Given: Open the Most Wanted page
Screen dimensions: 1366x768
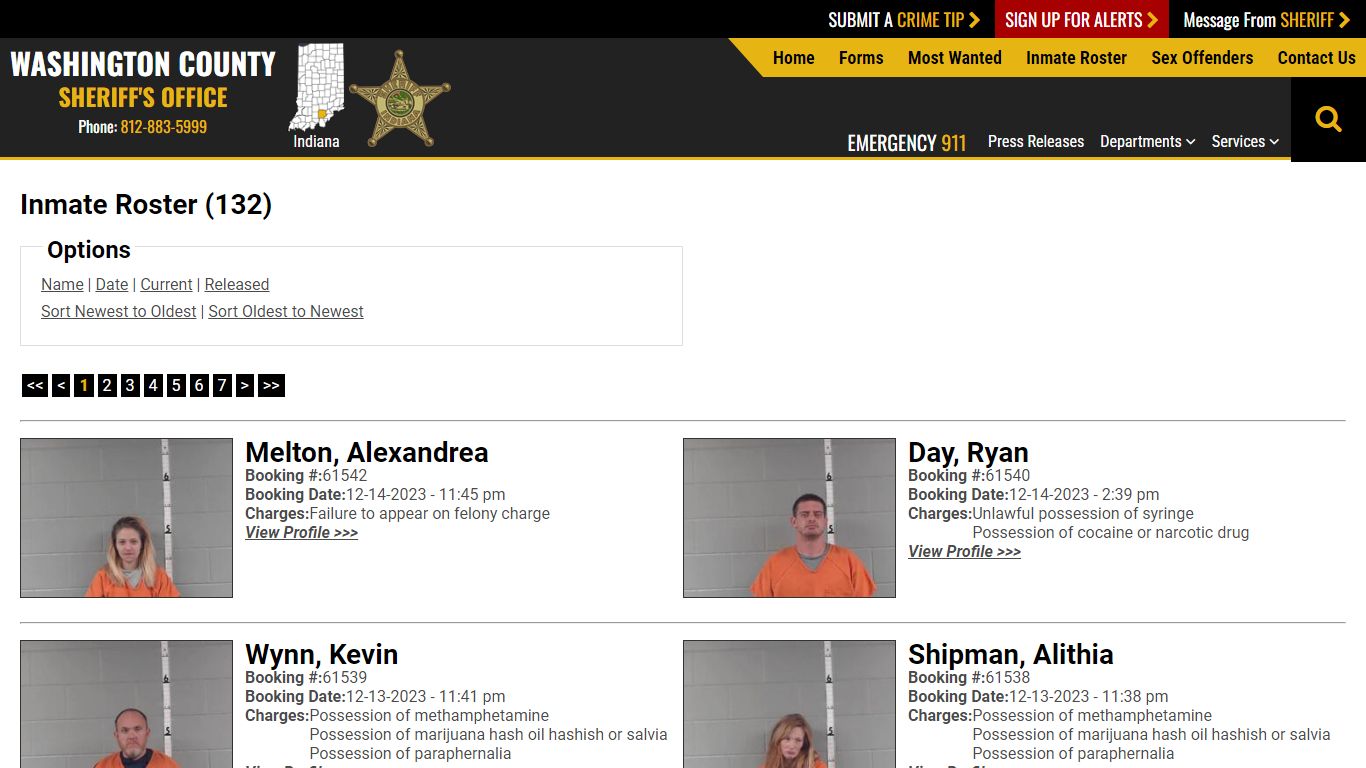Looking at the screenshot, I should point(954,58).
